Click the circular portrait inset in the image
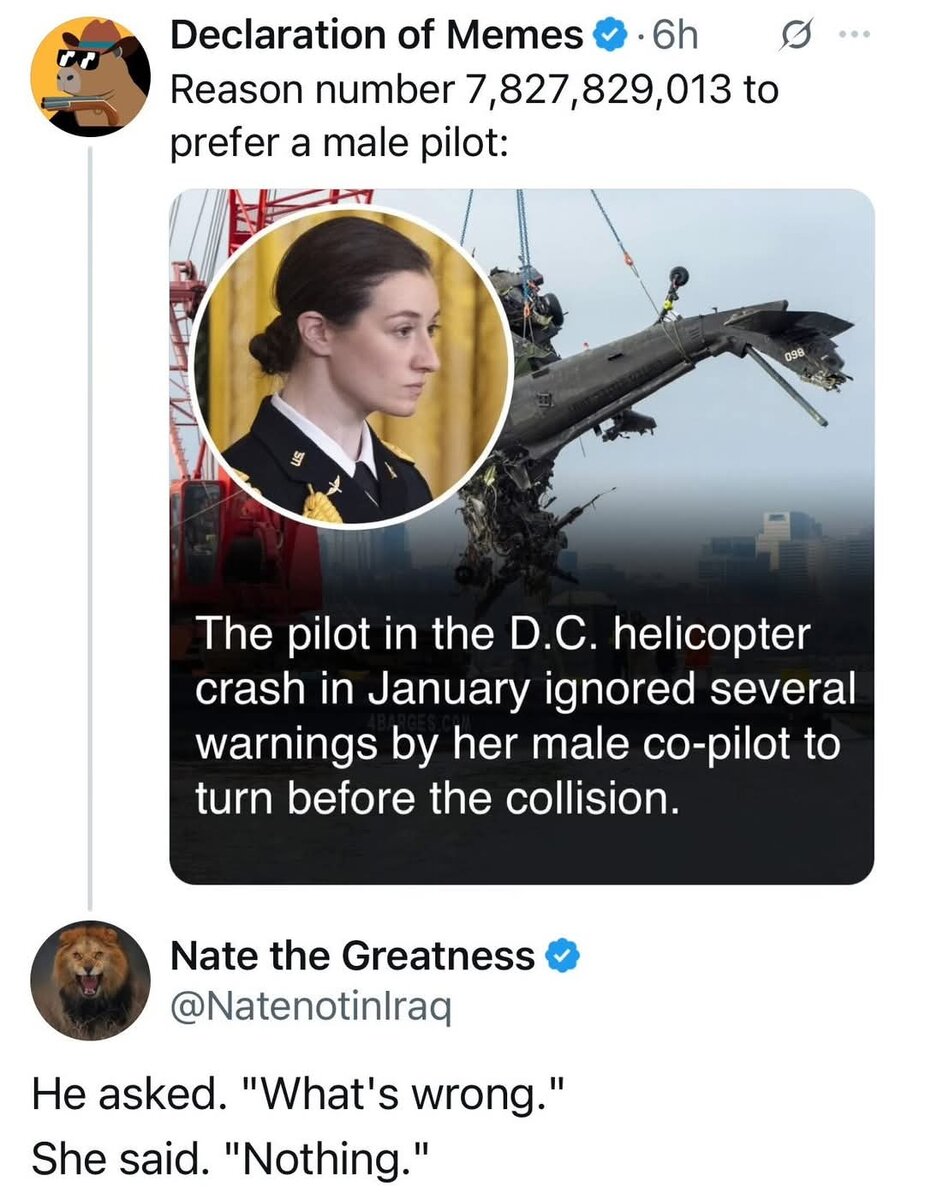 coord(352,367)
